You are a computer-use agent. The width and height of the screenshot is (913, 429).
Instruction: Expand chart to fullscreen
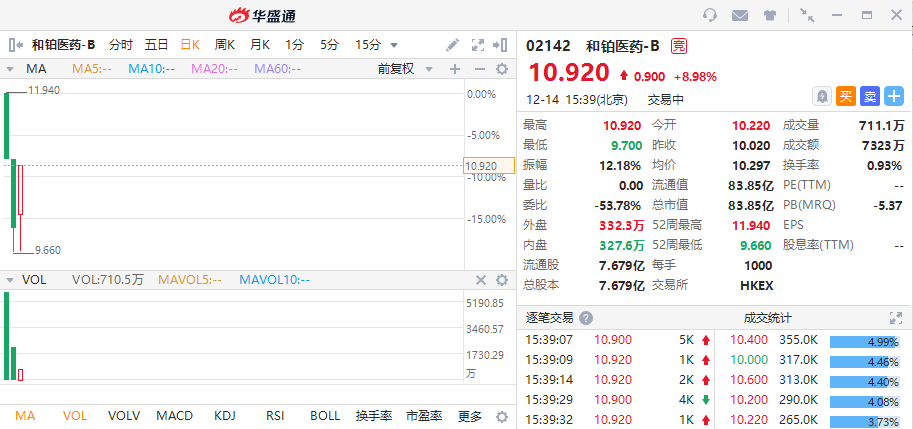[477, 45]
